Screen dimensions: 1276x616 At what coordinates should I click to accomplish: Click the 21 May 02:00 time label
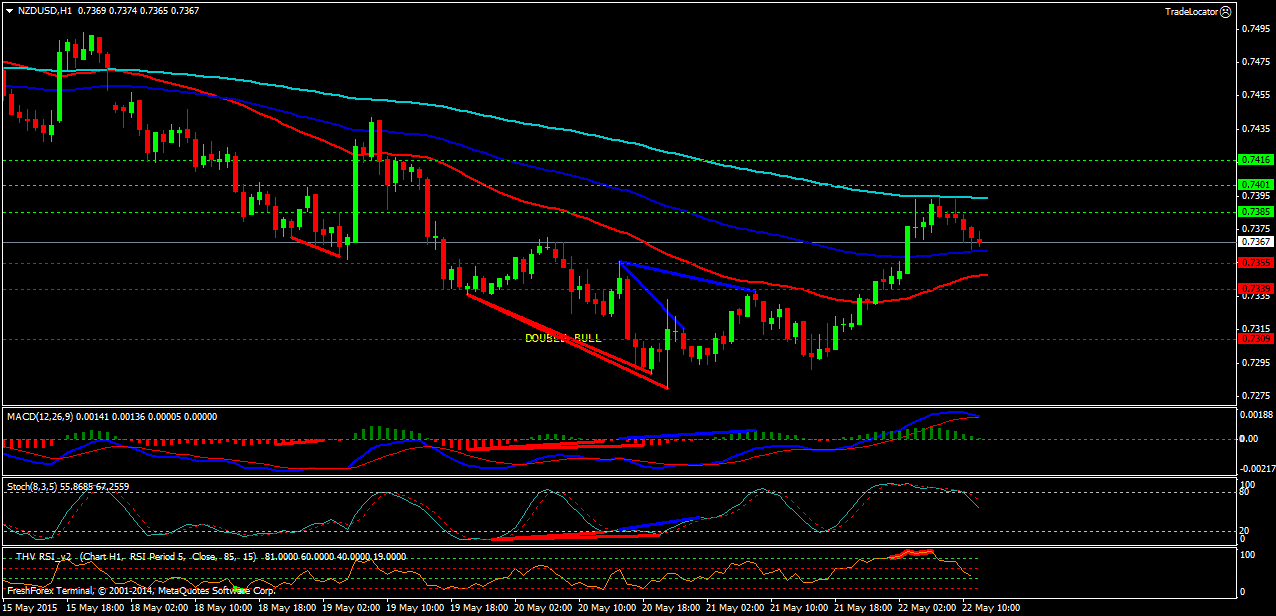pyautogui.click(x=734, y=608)
